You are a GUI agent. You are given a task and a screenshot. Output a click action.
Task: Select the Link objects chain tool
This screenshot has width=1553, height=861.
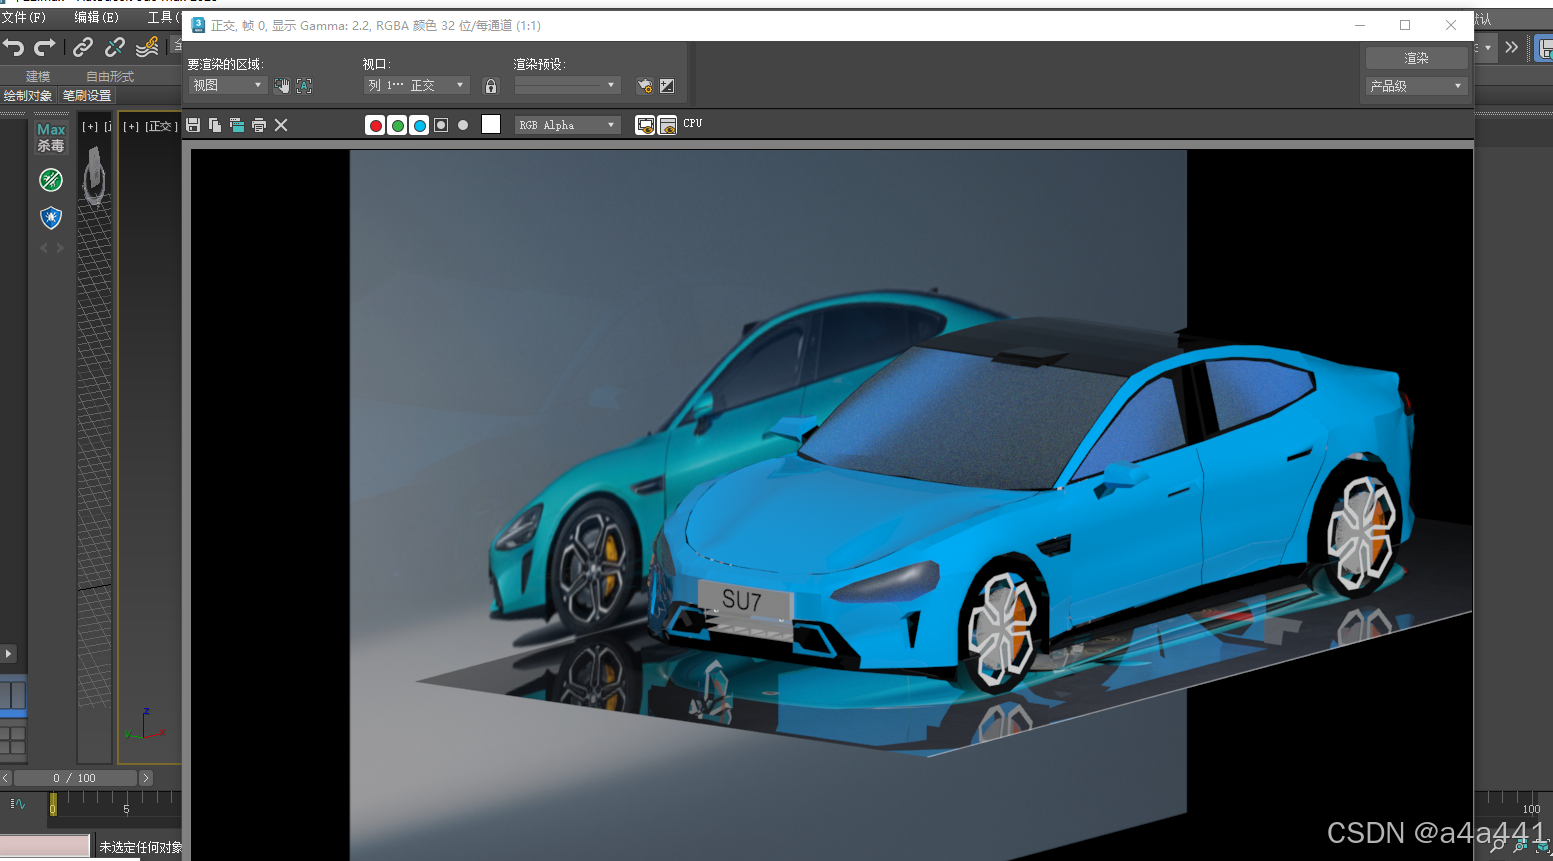coord(83,47)
